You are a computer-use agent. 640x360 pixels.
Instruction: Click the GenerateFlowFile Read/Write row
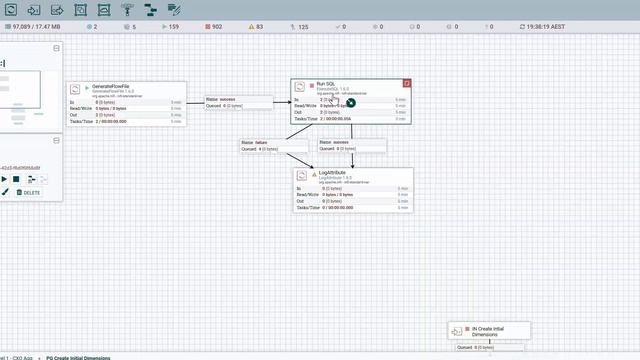pyautogui.click(x=126, y=109)
